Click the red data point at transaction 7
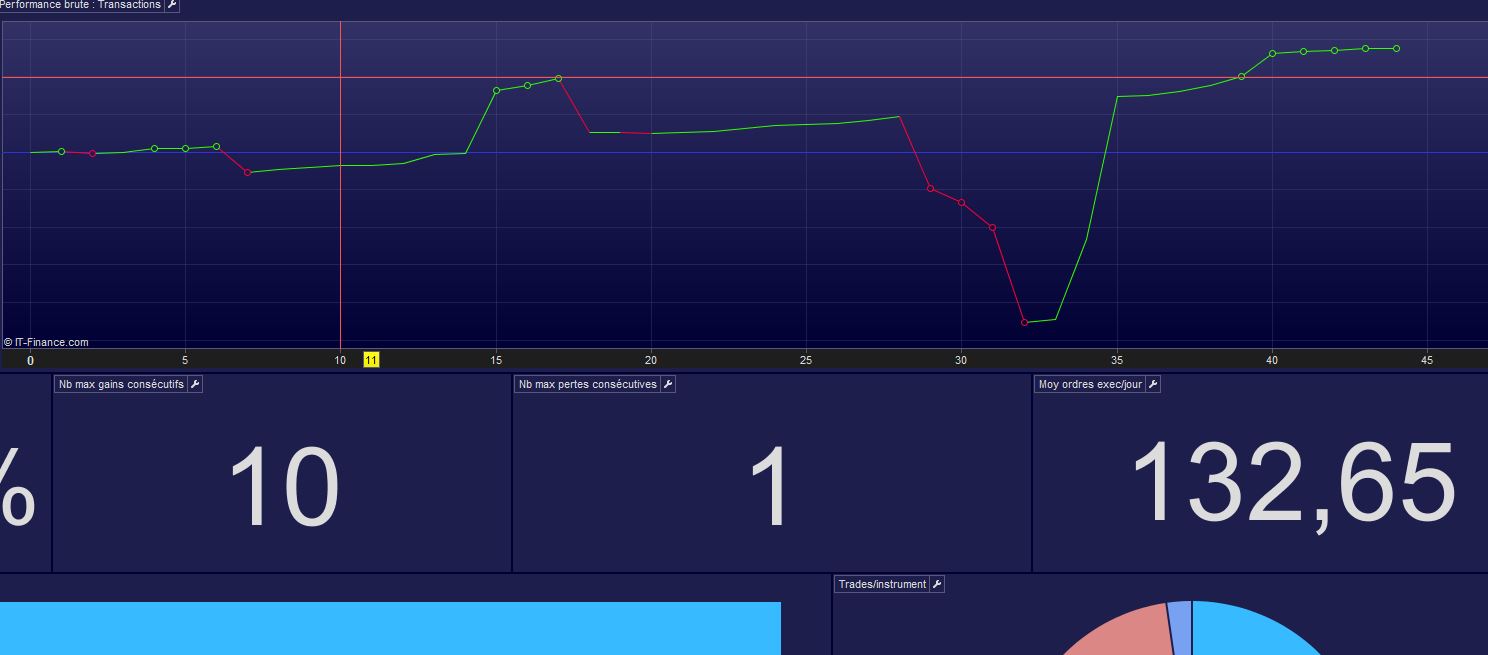1488x655 pixels. (248, 173)
